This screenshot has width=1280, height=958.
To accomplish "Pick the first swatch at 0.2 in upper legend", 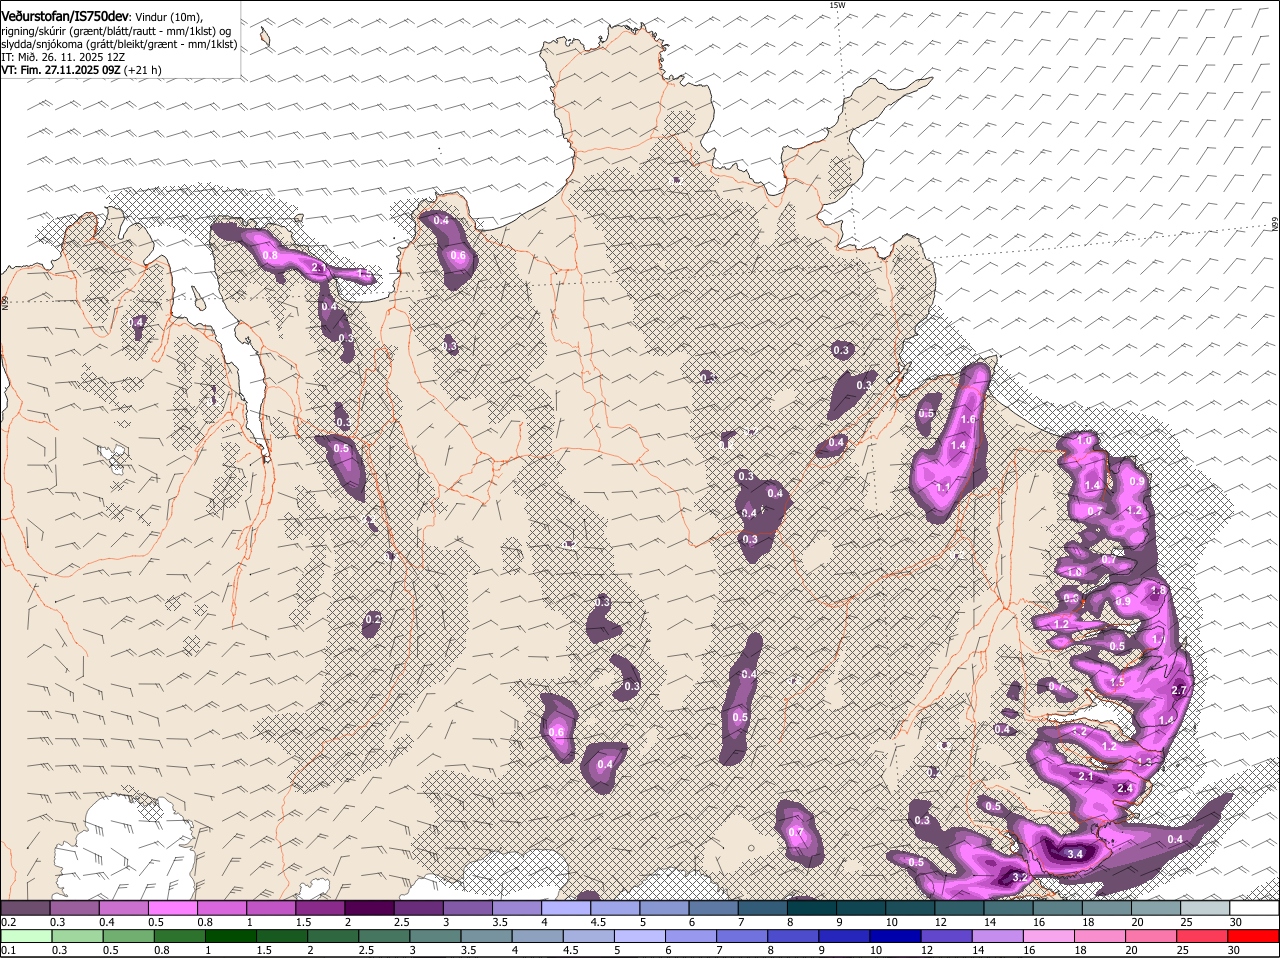I will (25, 908).
